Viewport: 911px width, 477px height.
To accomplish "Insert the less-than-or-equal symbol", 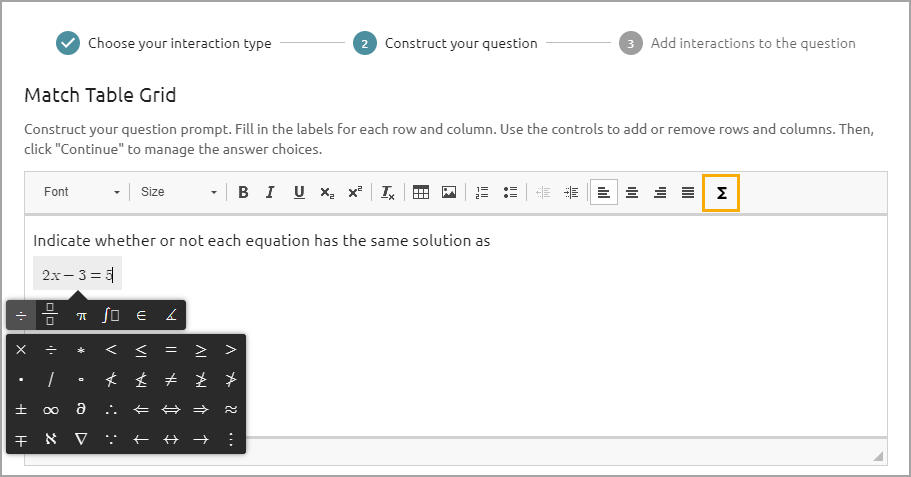I will coord(141,349).
